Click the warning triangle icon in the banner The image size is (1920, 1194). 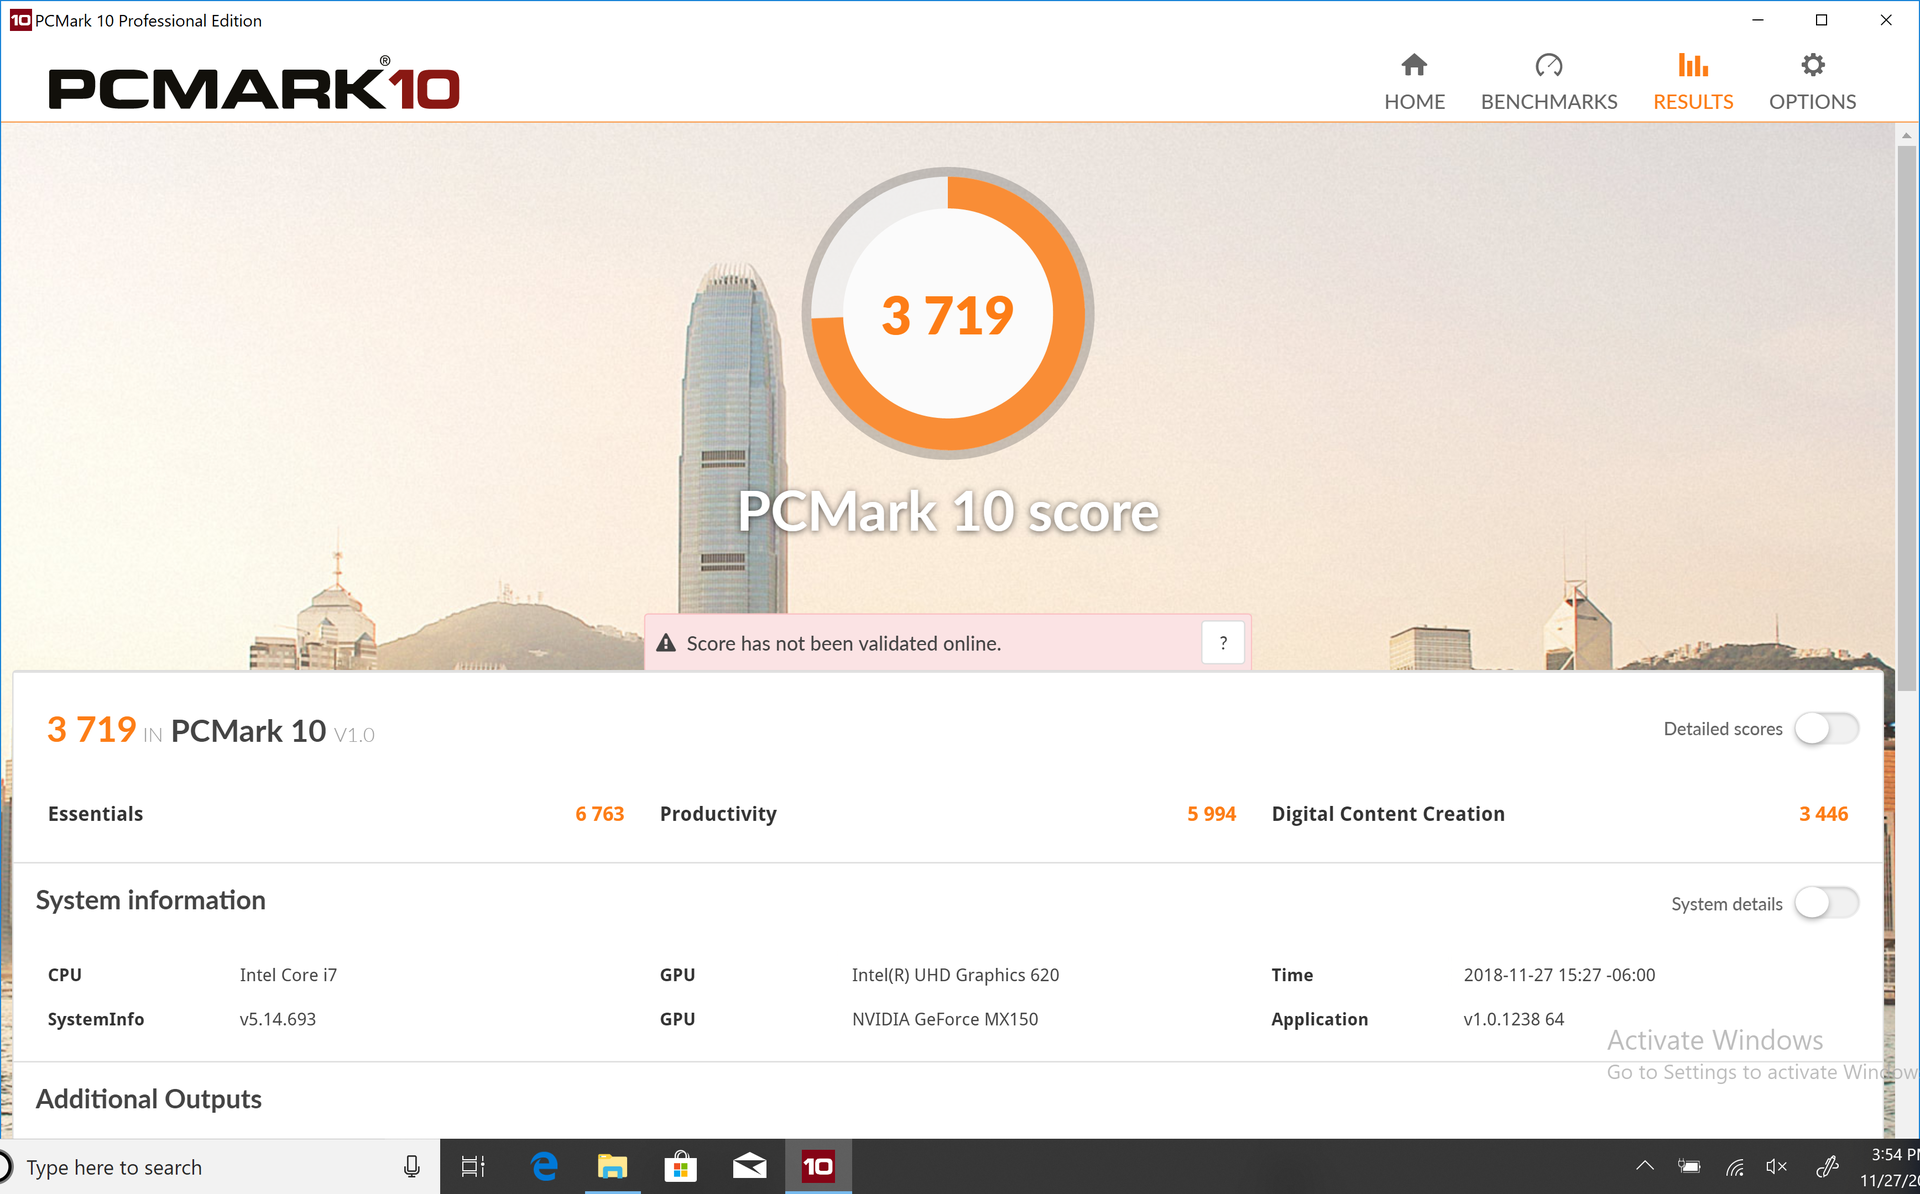coord(666,643)
